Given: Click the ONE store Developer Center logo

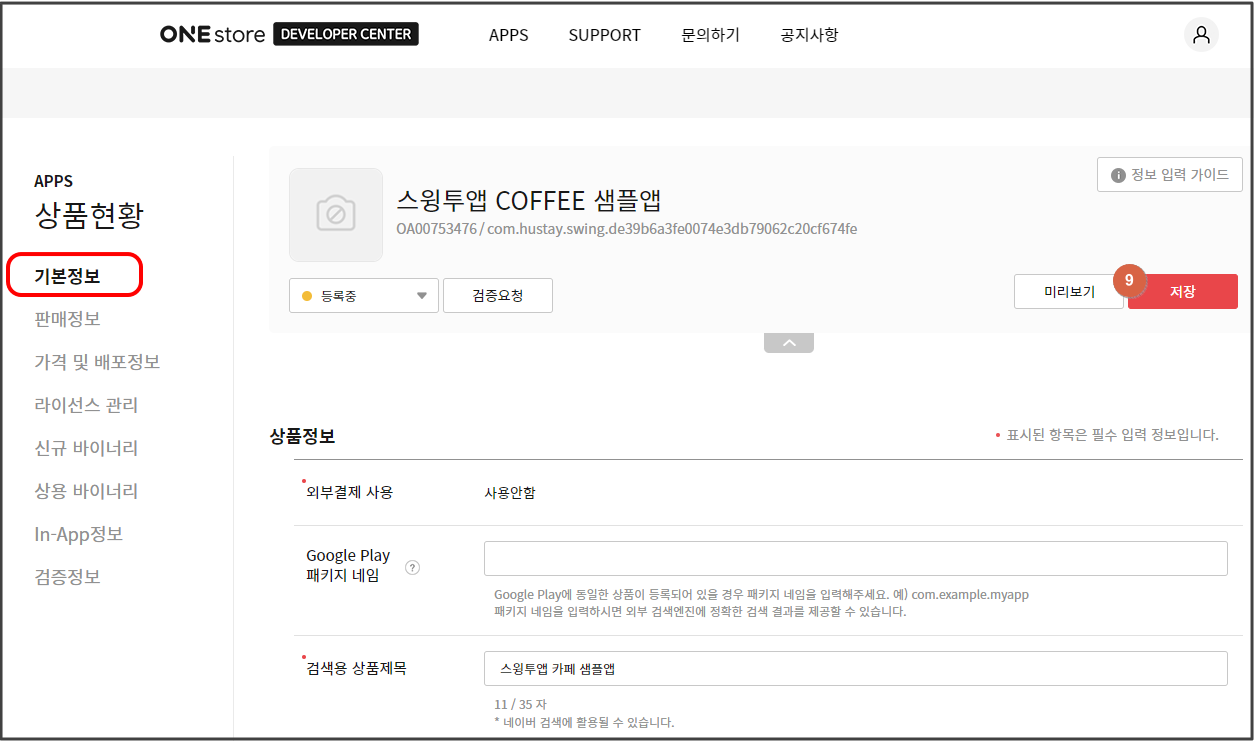Looking at the screenshot, I should point(289,34).
